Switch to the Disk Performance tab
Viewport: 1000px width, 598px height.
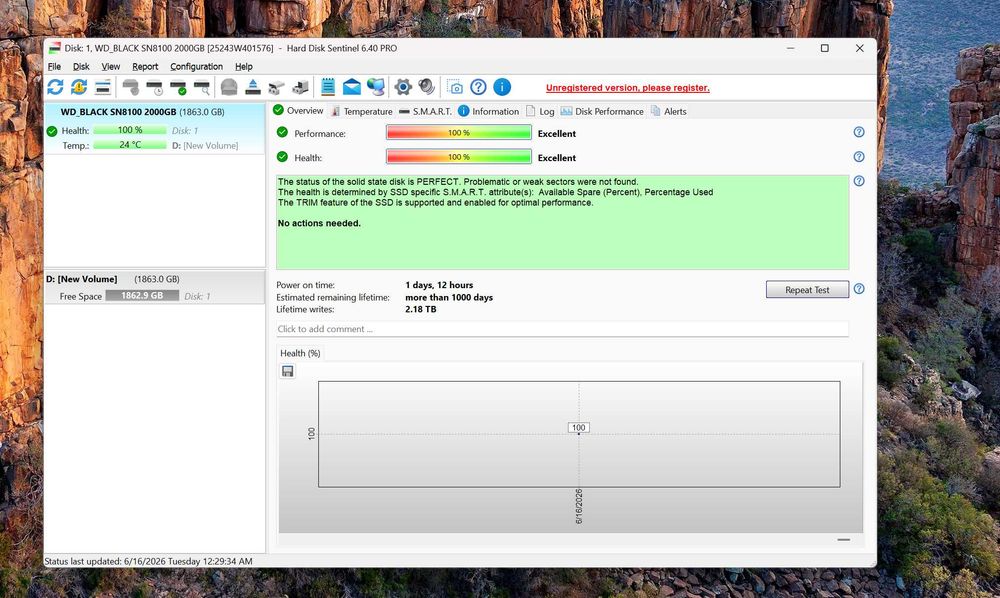click(602, 111)
